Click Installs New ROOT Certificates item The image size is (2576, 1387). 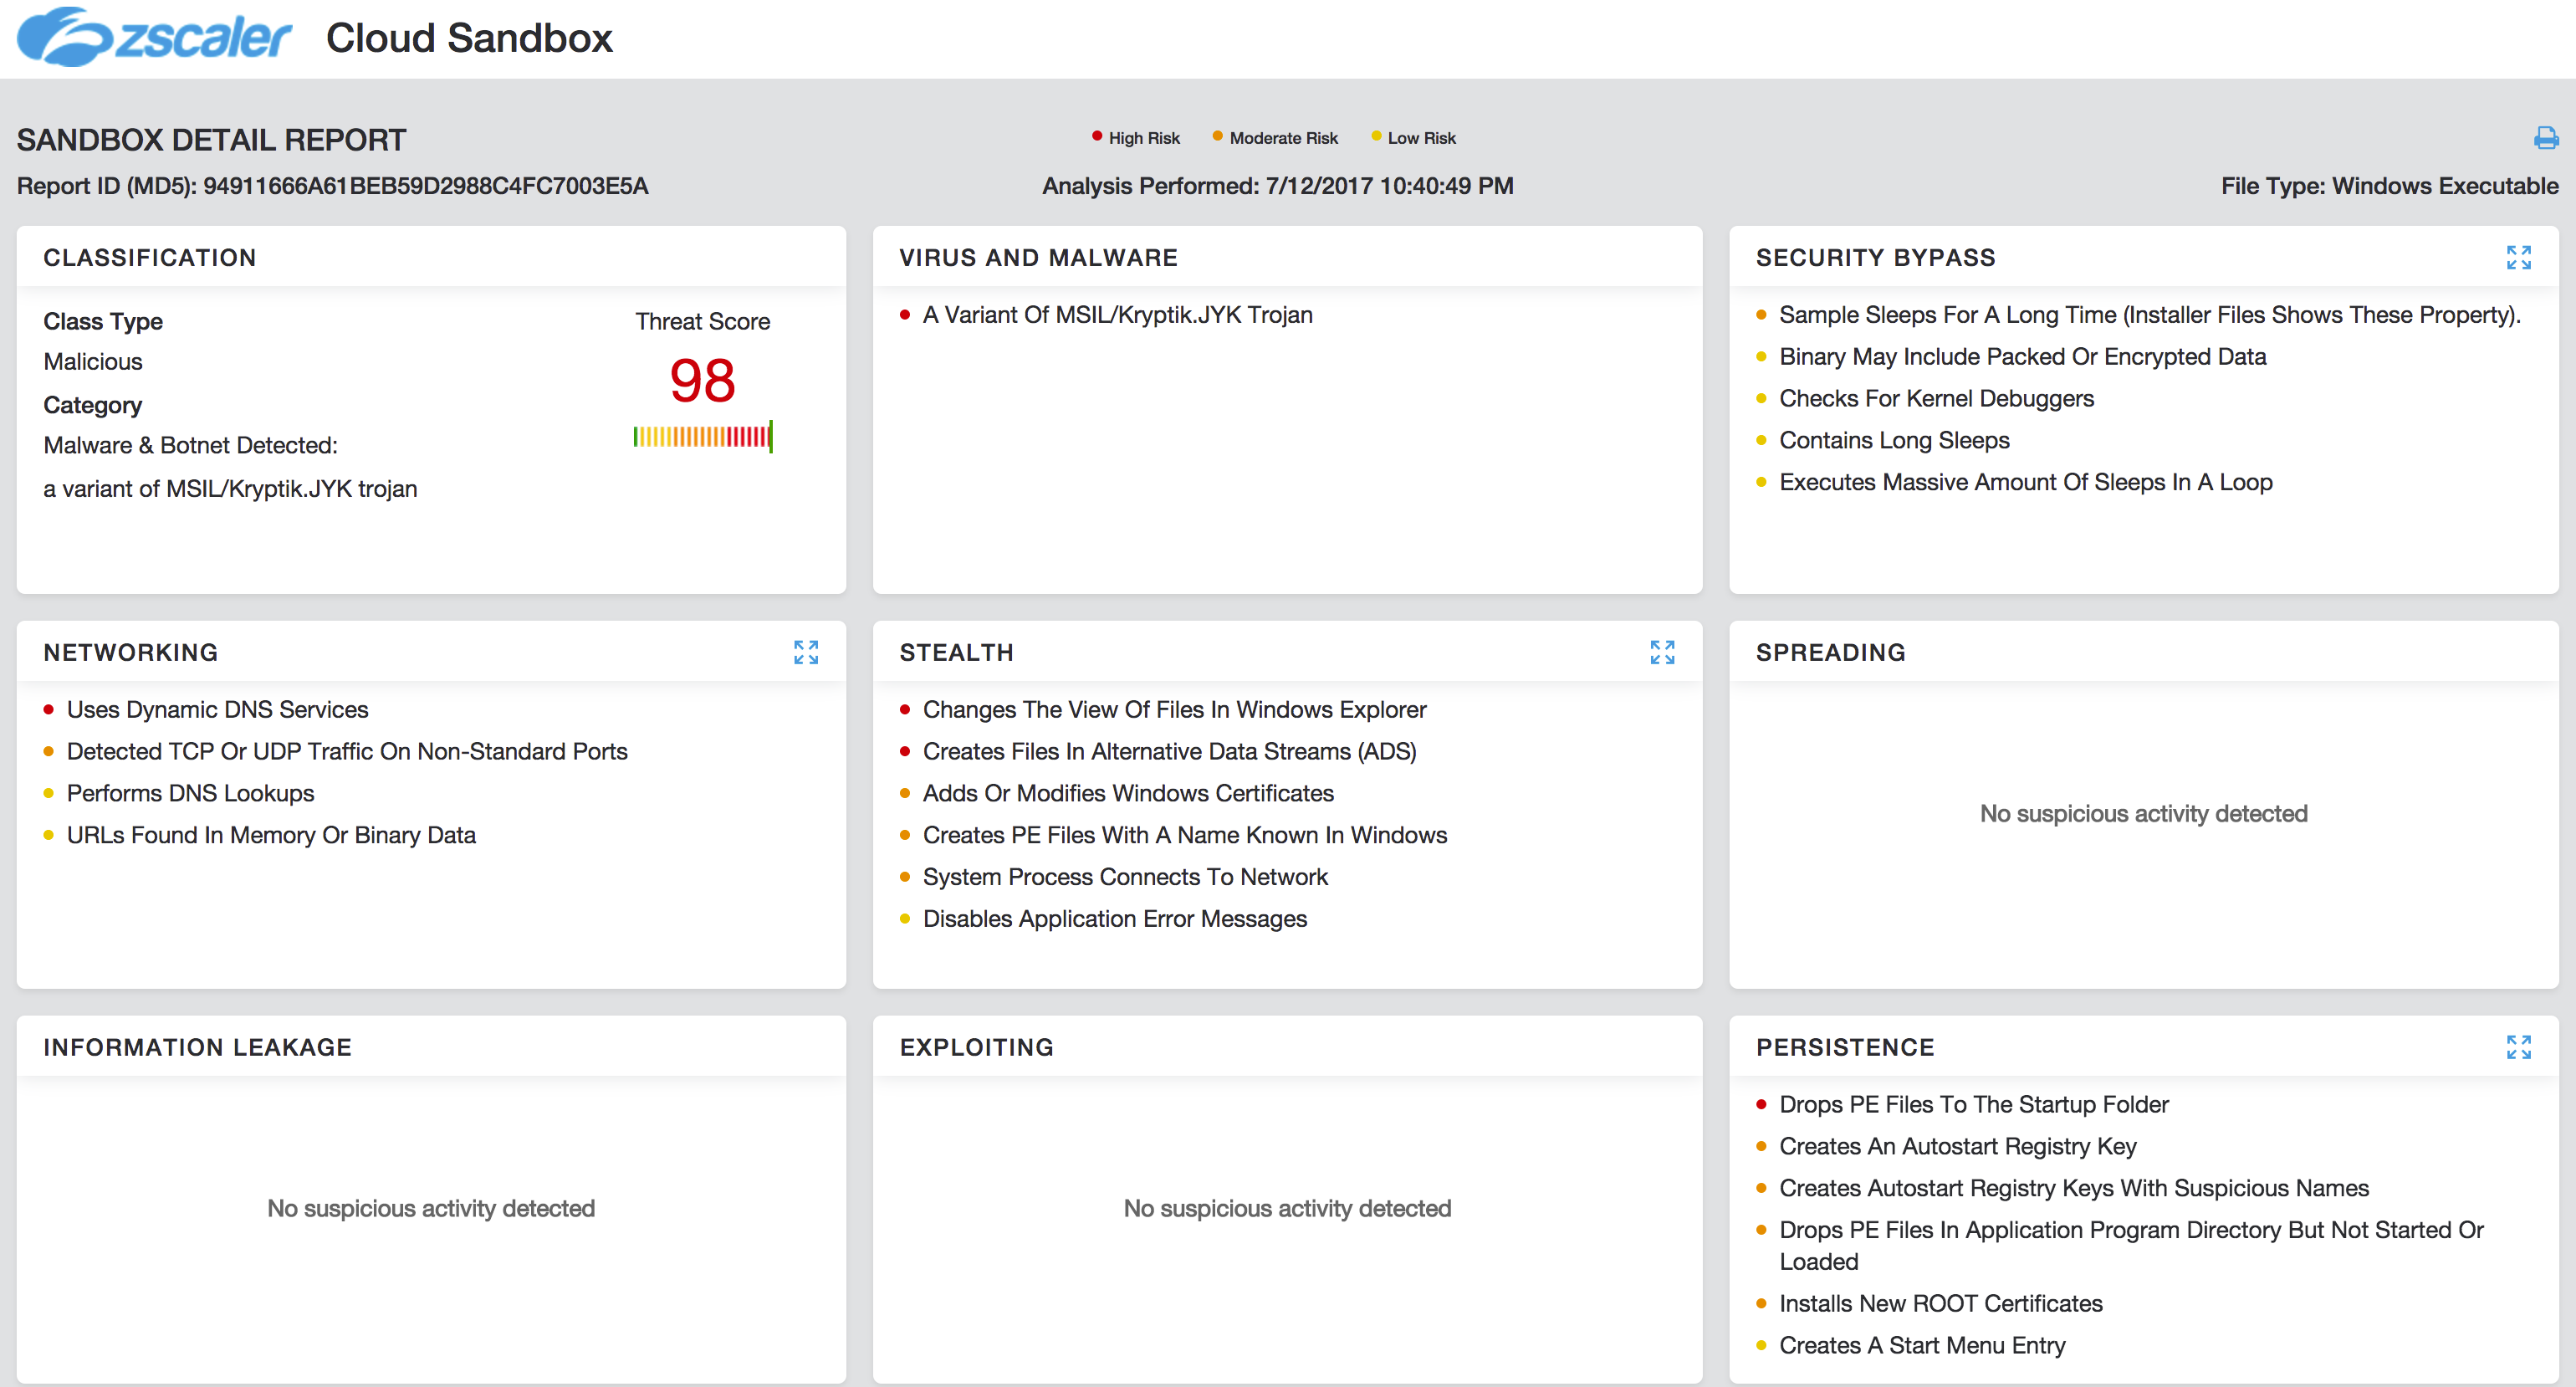1940,1304
